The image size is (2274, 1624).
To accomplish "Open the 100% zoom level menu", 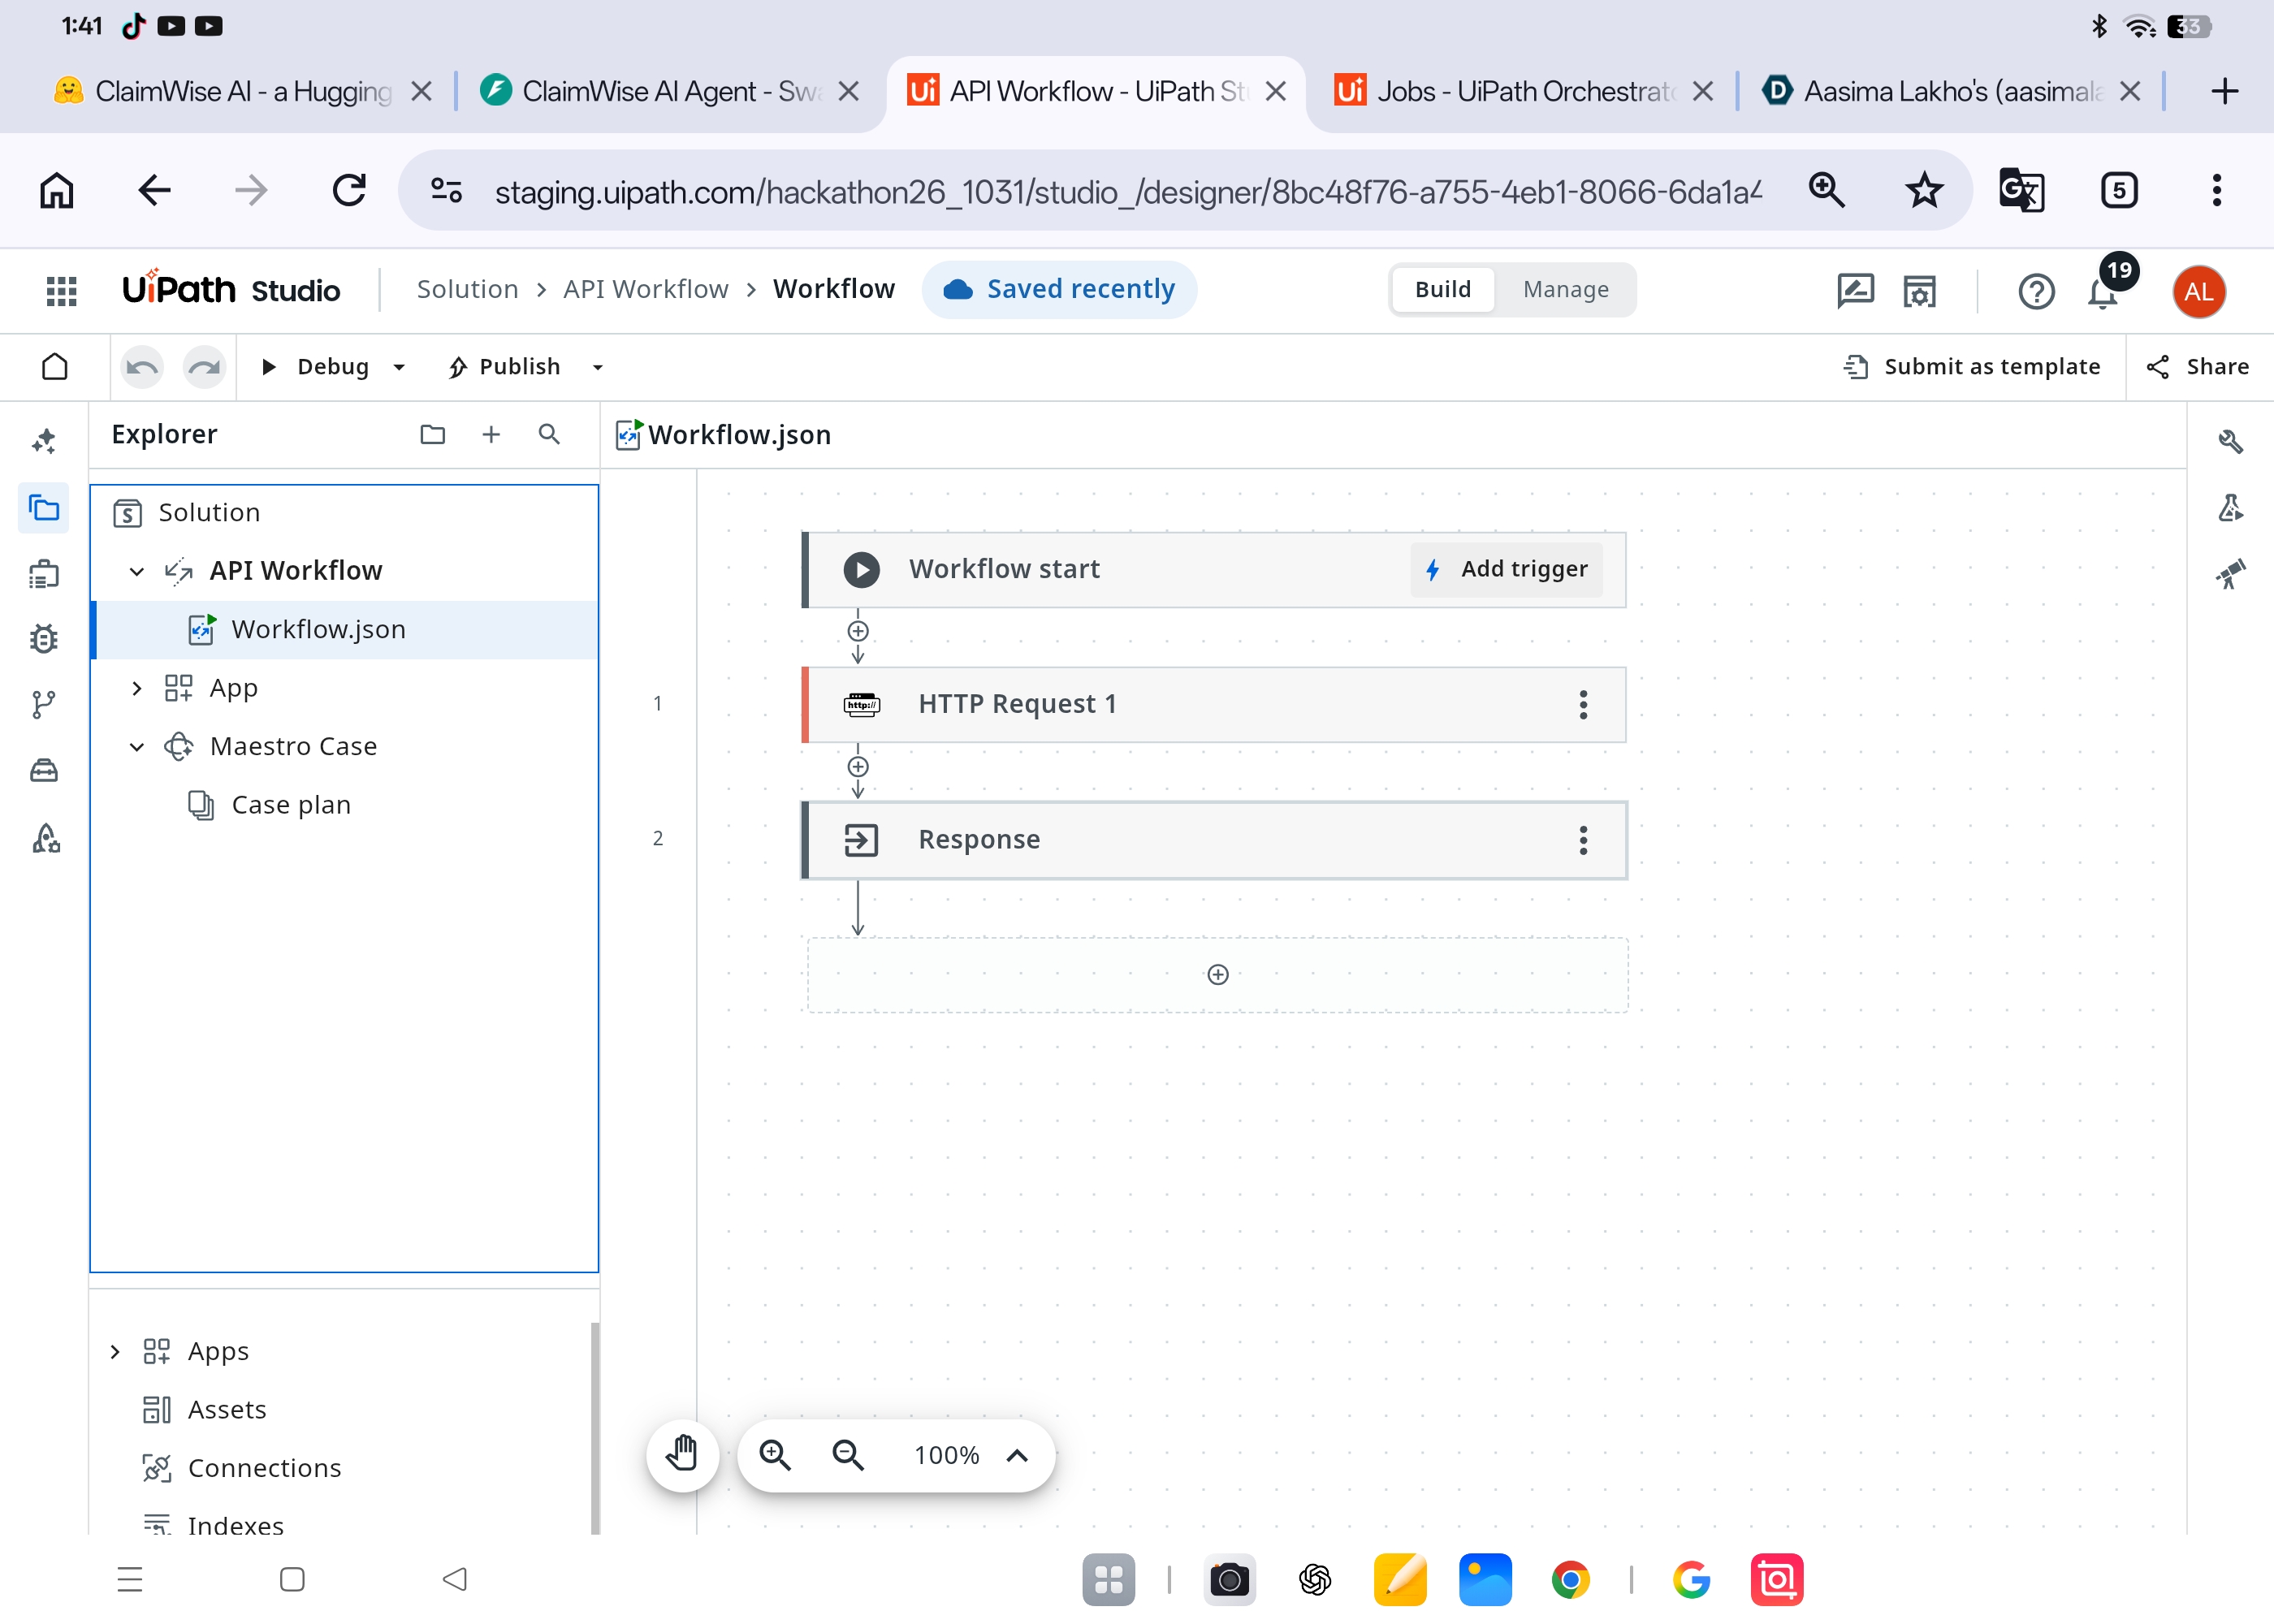I will (x=970, y=1455).
